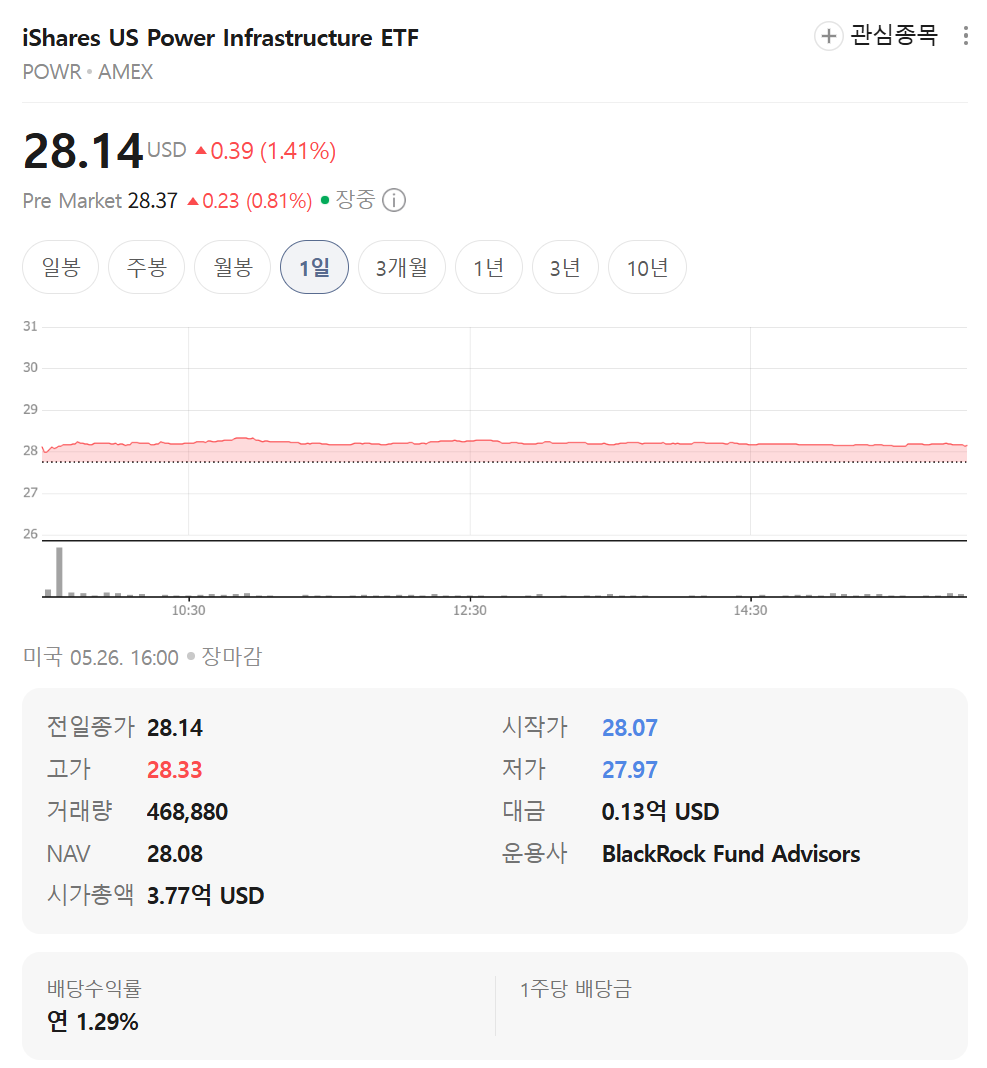Click the 14:30 time axis label

pyautogui.click(x=751, y=610)
